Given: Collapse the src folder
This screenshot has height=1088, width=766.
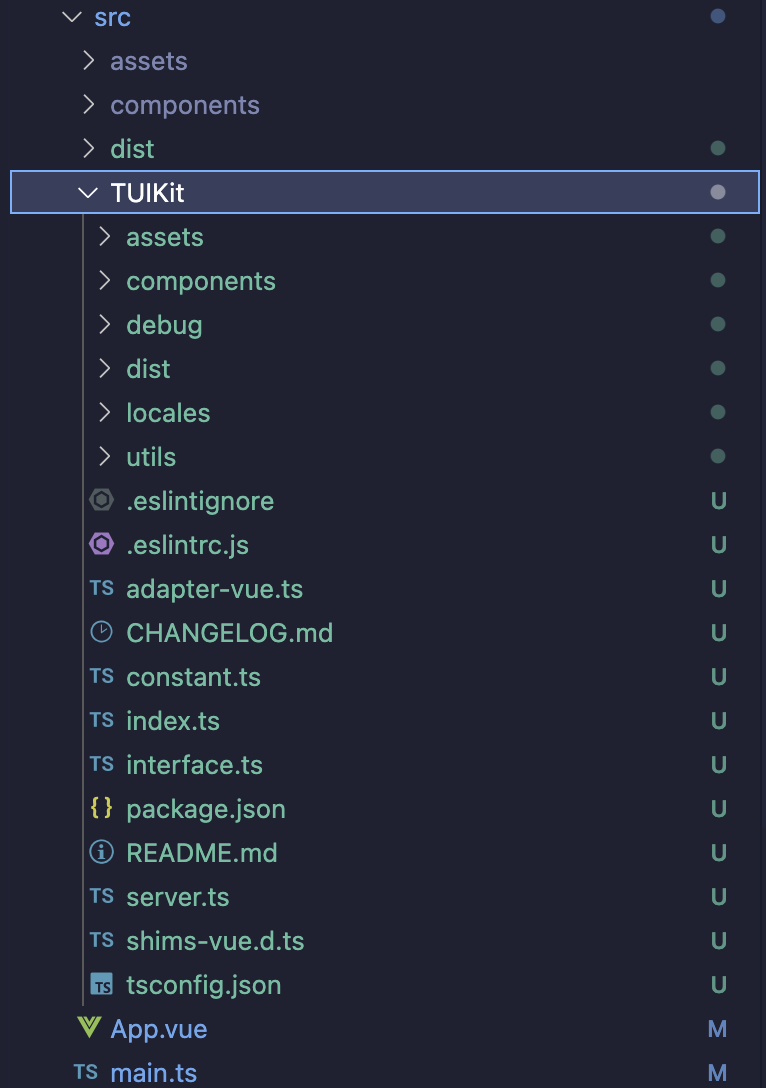Looking at the screenshot, I should [70, 17].
